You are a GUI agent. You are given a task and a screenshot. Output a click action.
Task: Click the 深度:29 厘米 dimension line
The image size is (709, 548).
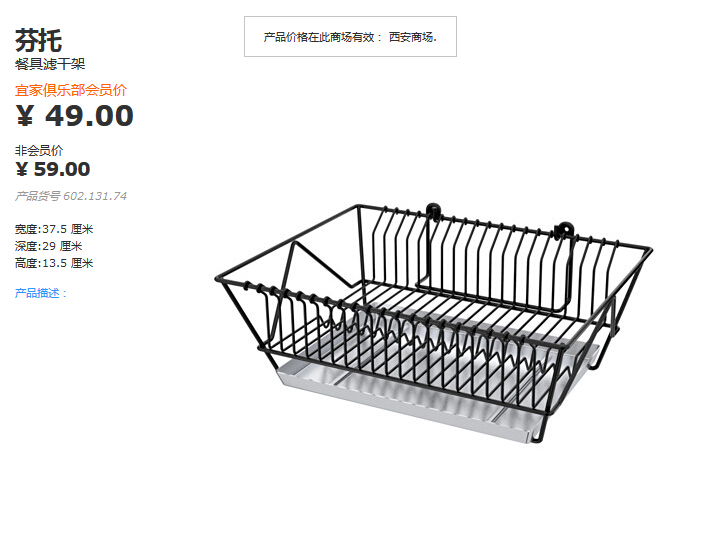[48, 246]
